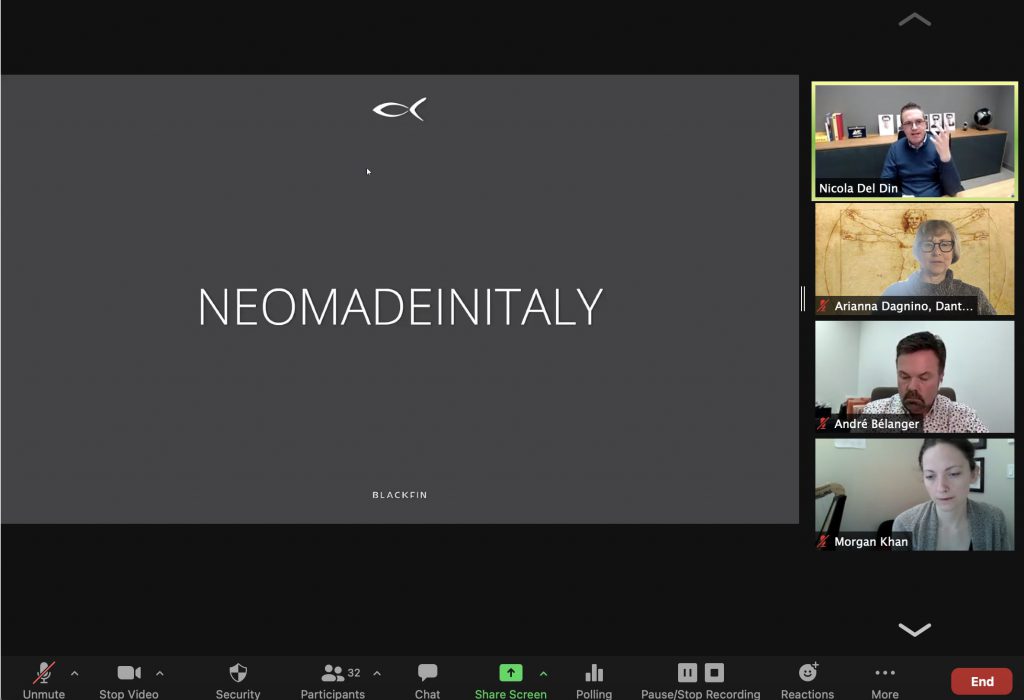Expand Share Screen advanced options arrow
Image resolution: width=1024 pixels, height=700 pixels.
coord(544,673)
